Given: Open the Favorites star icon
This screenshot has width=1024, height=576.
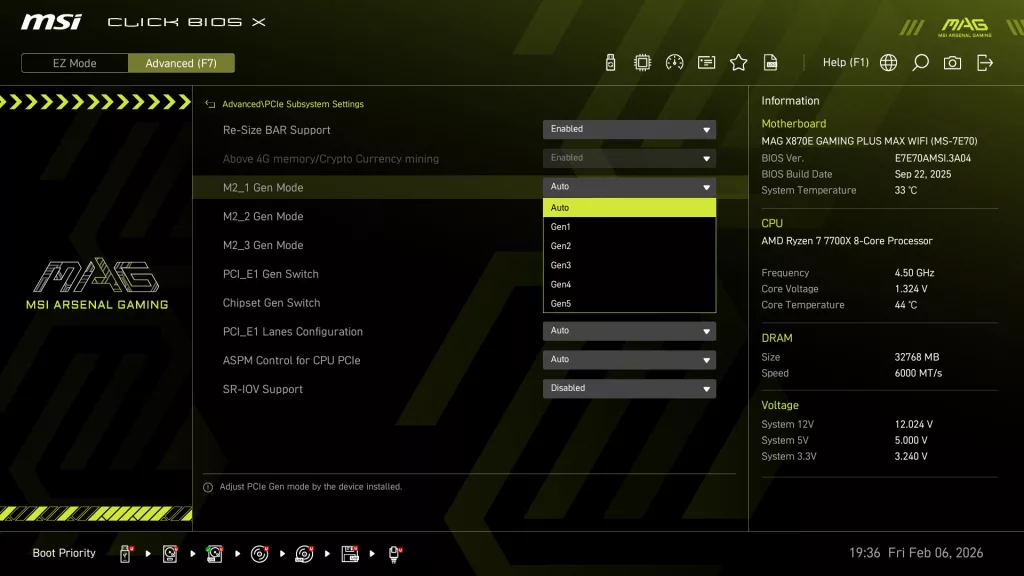Looking at the screenshot, I should tap(738, 61).
